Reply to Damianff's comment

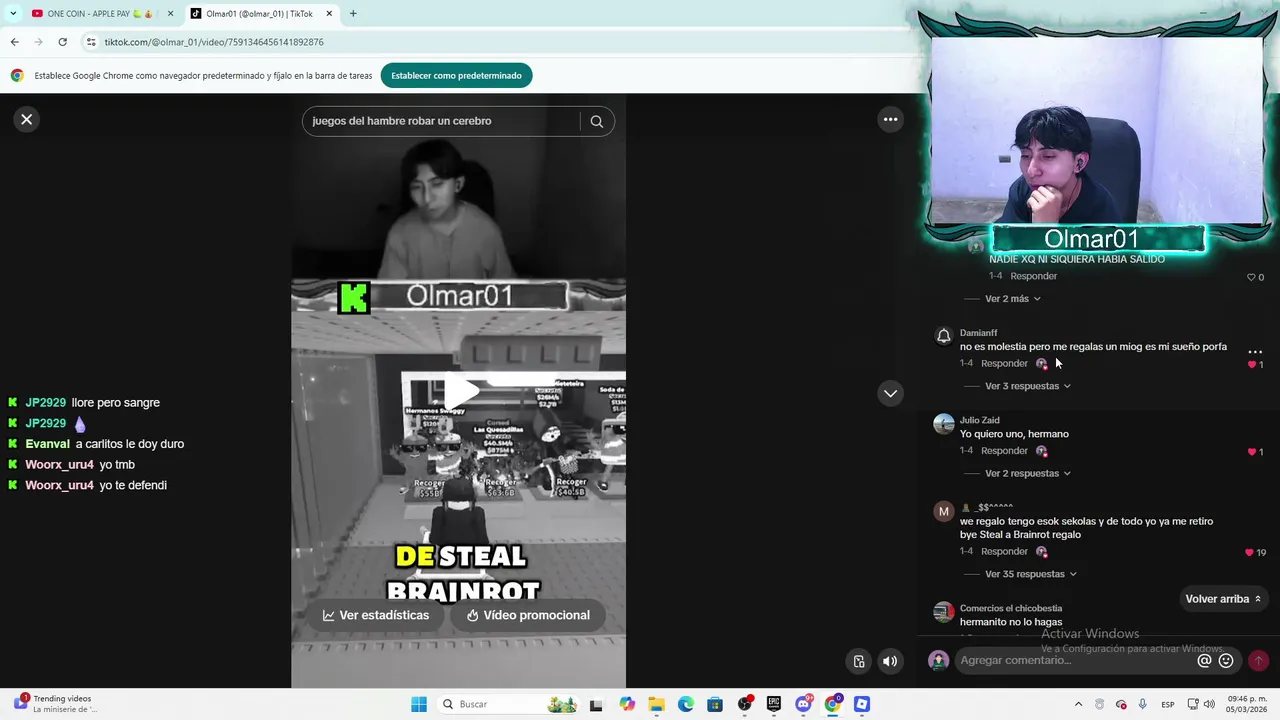pos(1004,363)
